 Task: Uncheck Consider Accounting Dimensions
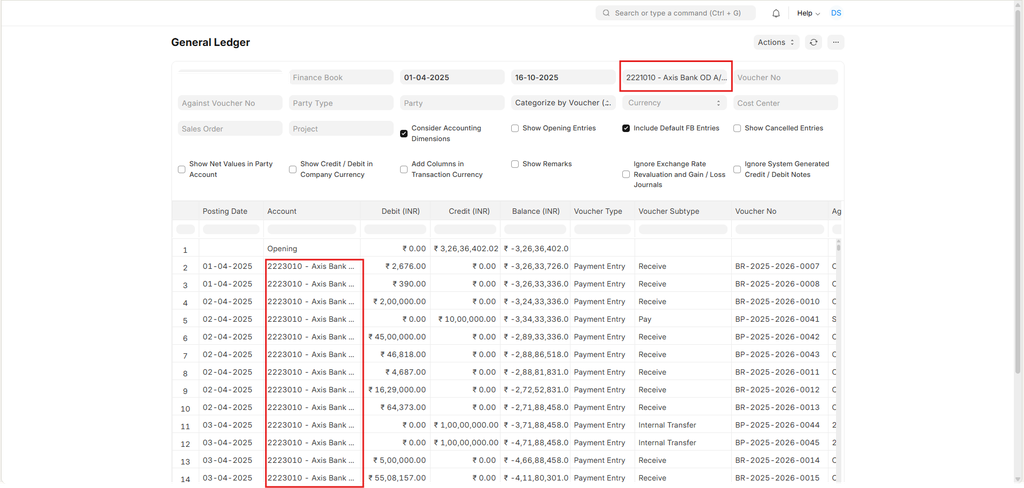pyautogui.click(x=404, y=133)
